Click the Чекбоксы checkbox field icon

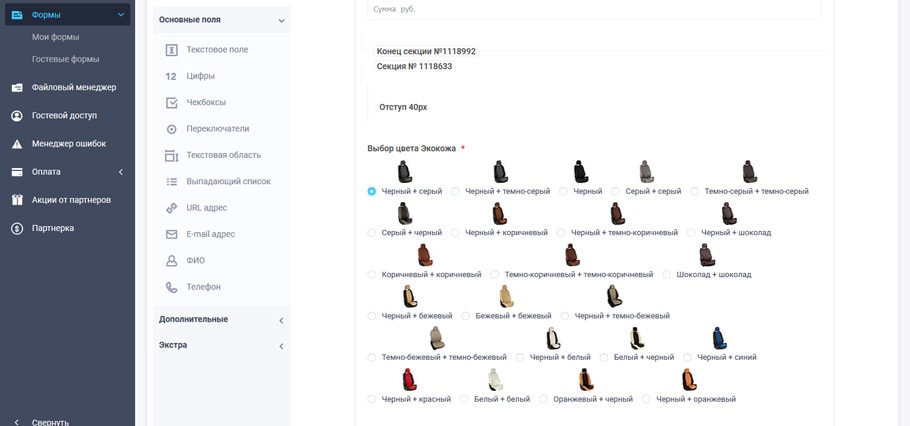[x=171, y=103]
